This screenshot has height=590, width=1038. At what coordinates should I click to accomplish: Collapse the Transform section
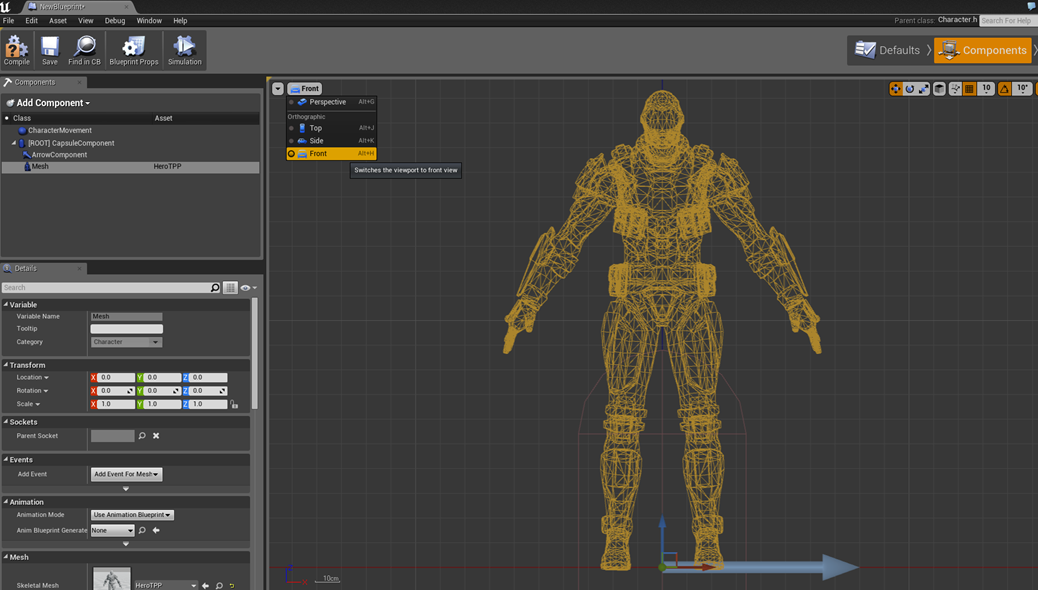click(6, 365)
